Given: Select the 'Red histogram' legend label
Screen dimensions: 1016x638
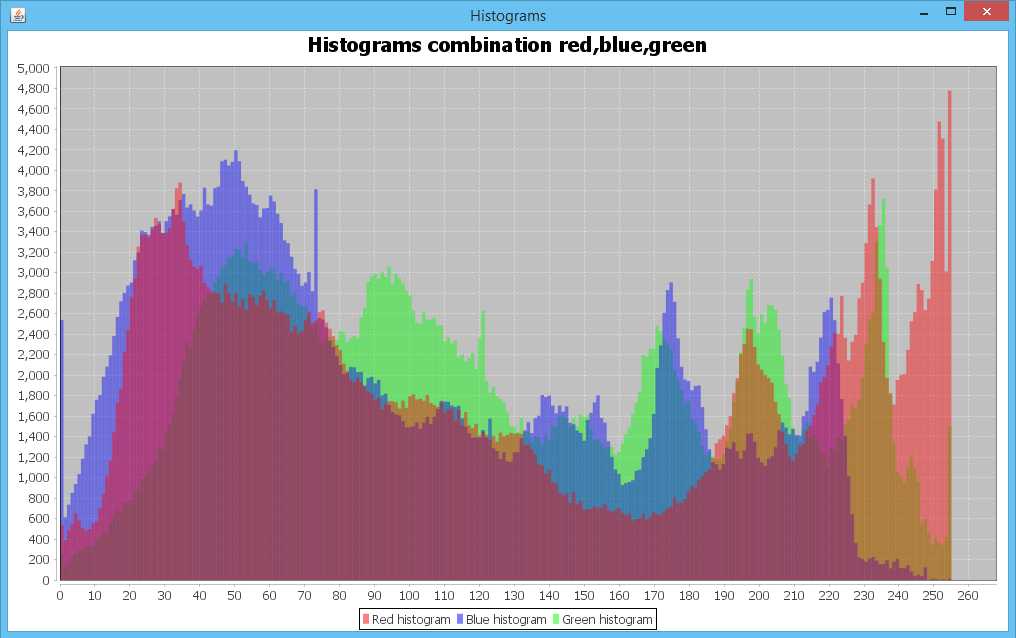Looking at the screenshot, I should pos(410,619).
